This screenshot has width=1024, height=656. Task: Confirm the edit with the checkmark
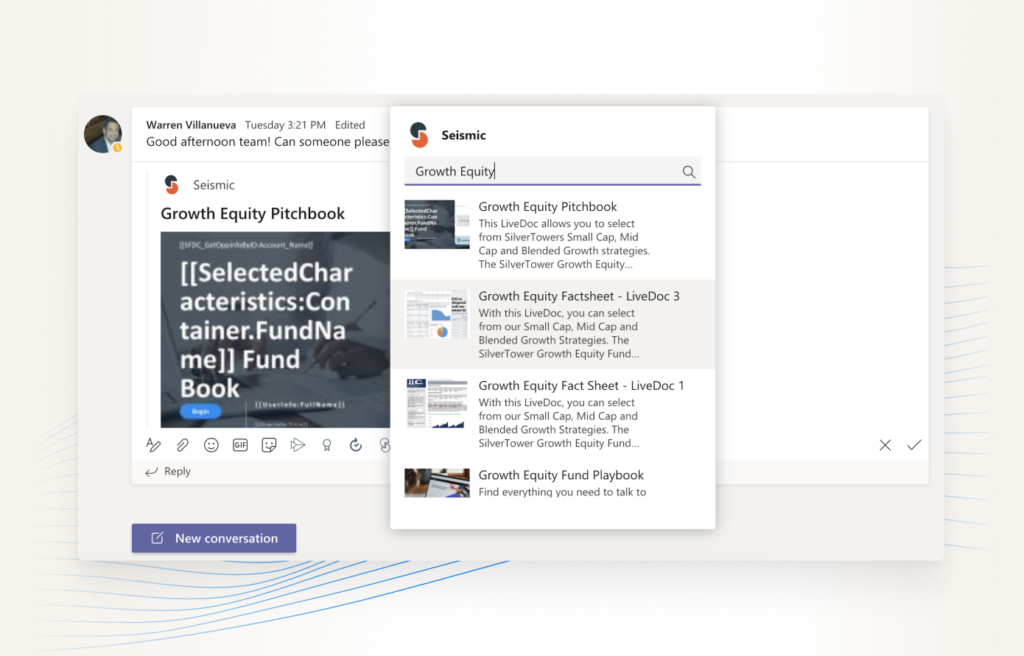[914, 445]
